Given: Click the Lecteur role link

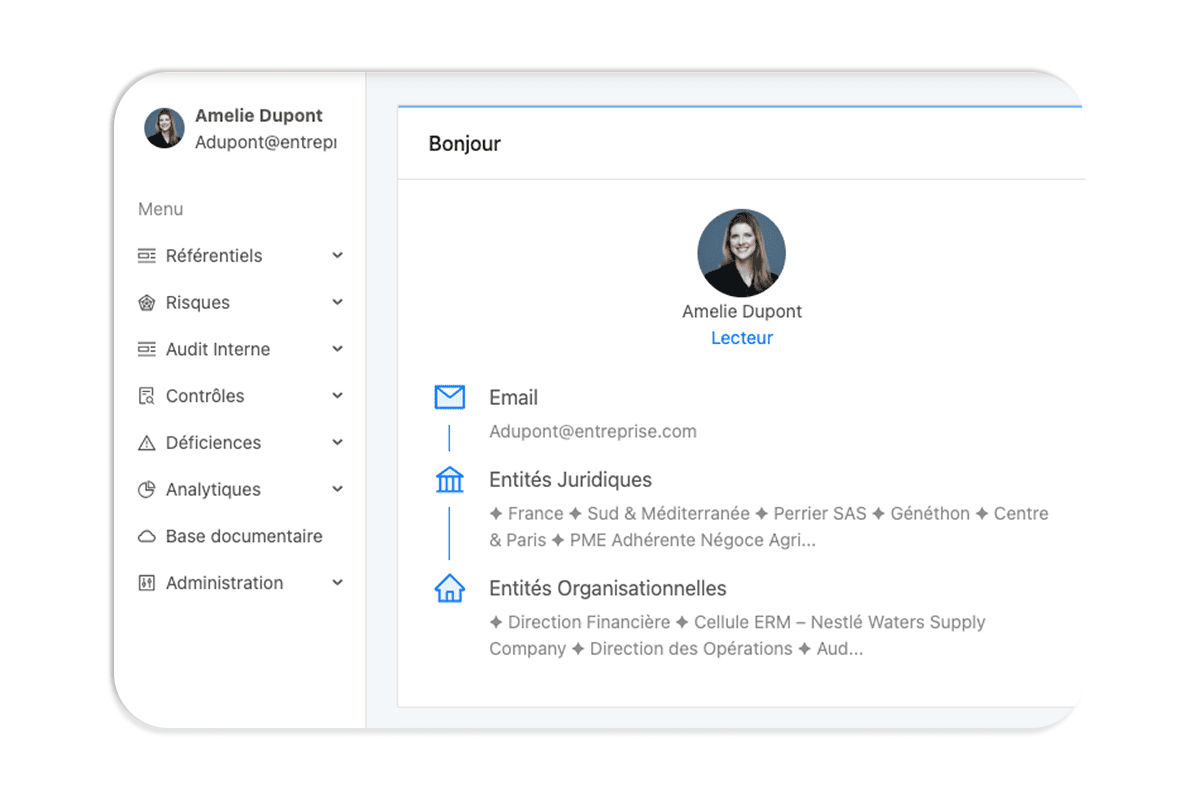Looking at the screenshot, I should click(741, 338).
